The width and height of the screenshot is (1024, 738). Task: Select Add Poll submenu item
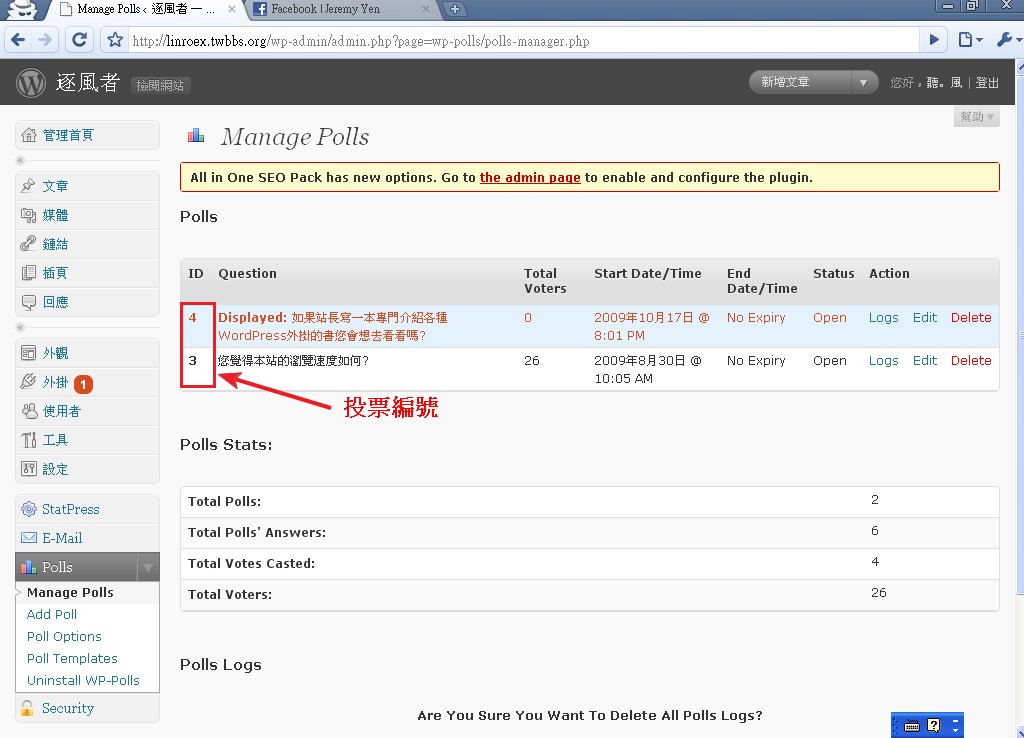tap(52, 615)
